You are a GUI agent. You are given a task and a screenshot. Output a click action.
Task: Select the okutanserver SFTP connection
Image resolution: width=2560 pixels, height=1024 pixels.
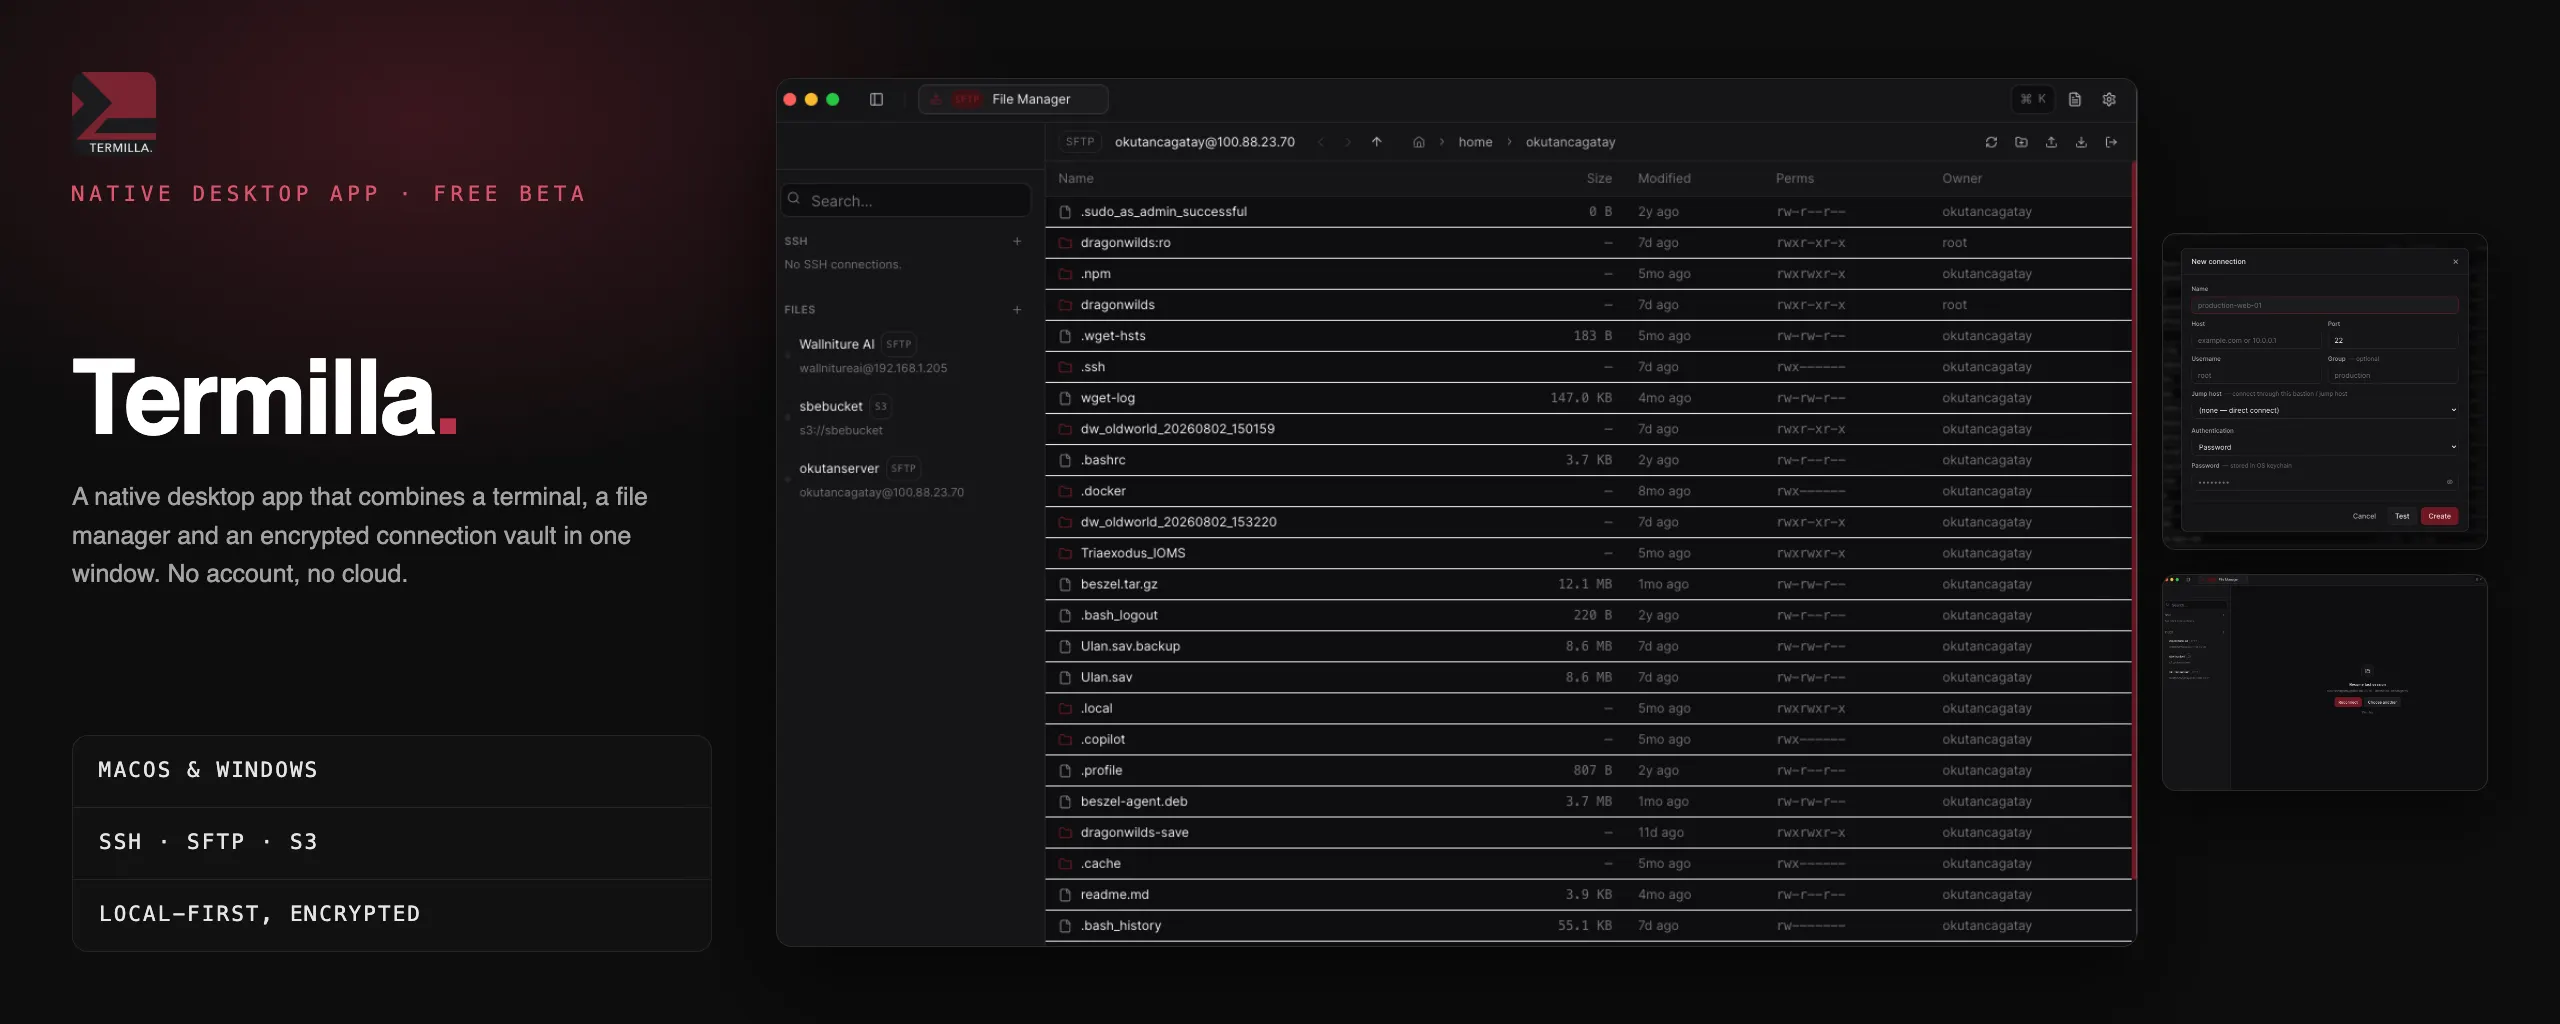coord(906,479)
